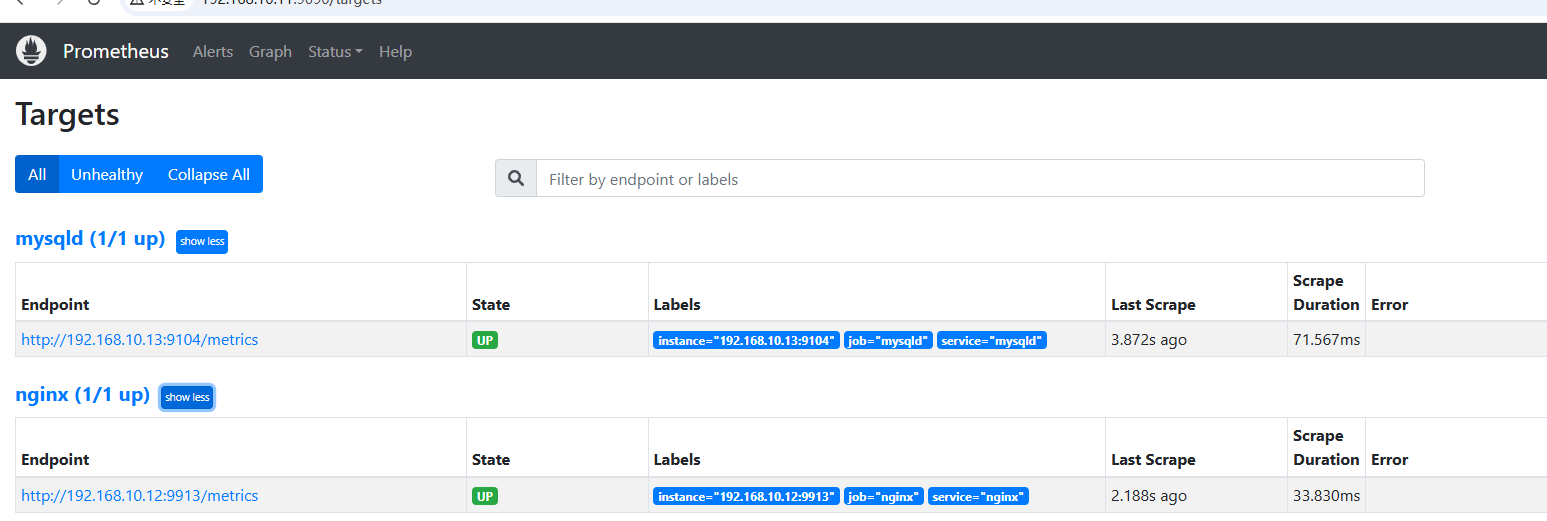Click the service="nginx" label badge
Image resolution: width=1547 pixels, height=521 pixels.
(978, 496)
